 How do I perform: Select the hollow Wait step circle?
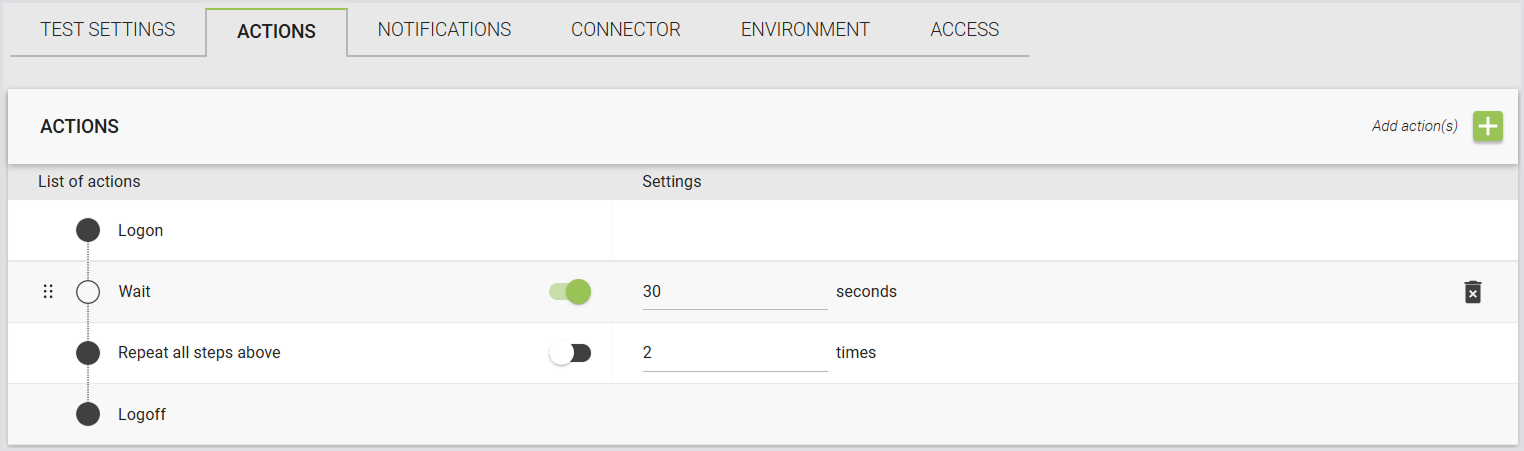click(88, 292)
